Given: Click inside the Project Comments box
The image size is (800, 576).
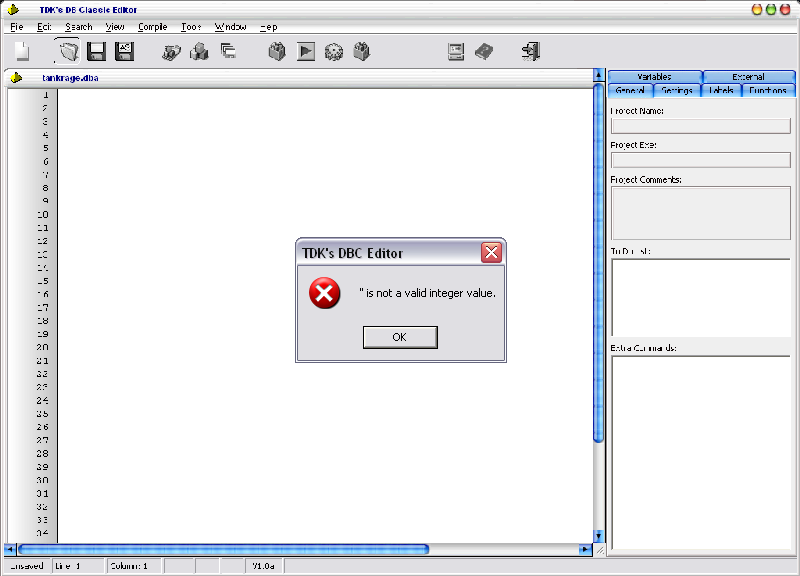Looking at the screenshot, I should [x=701, y=213].
